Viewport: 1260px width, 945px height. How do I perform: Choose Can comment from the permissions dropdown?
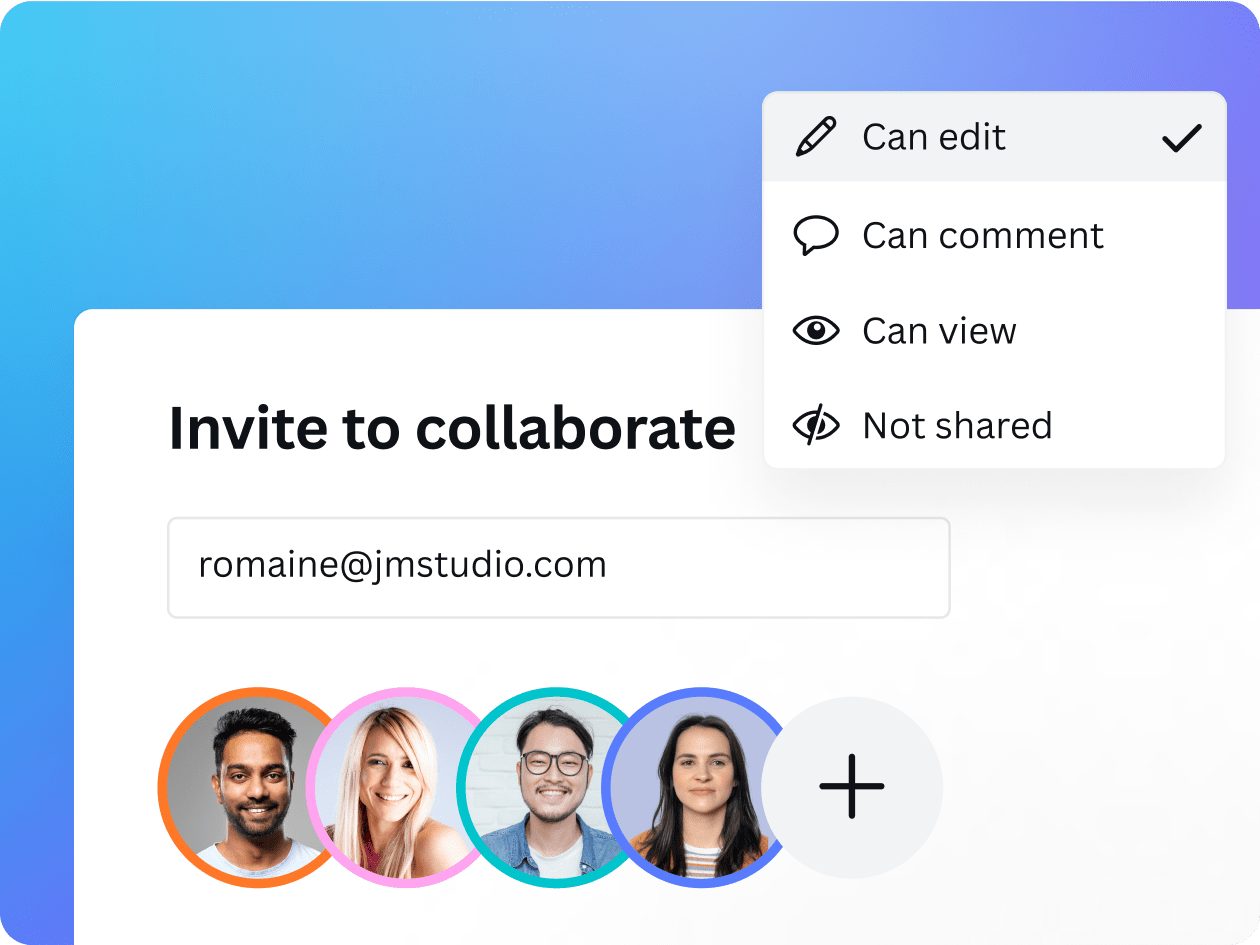(x=982, y=235)
